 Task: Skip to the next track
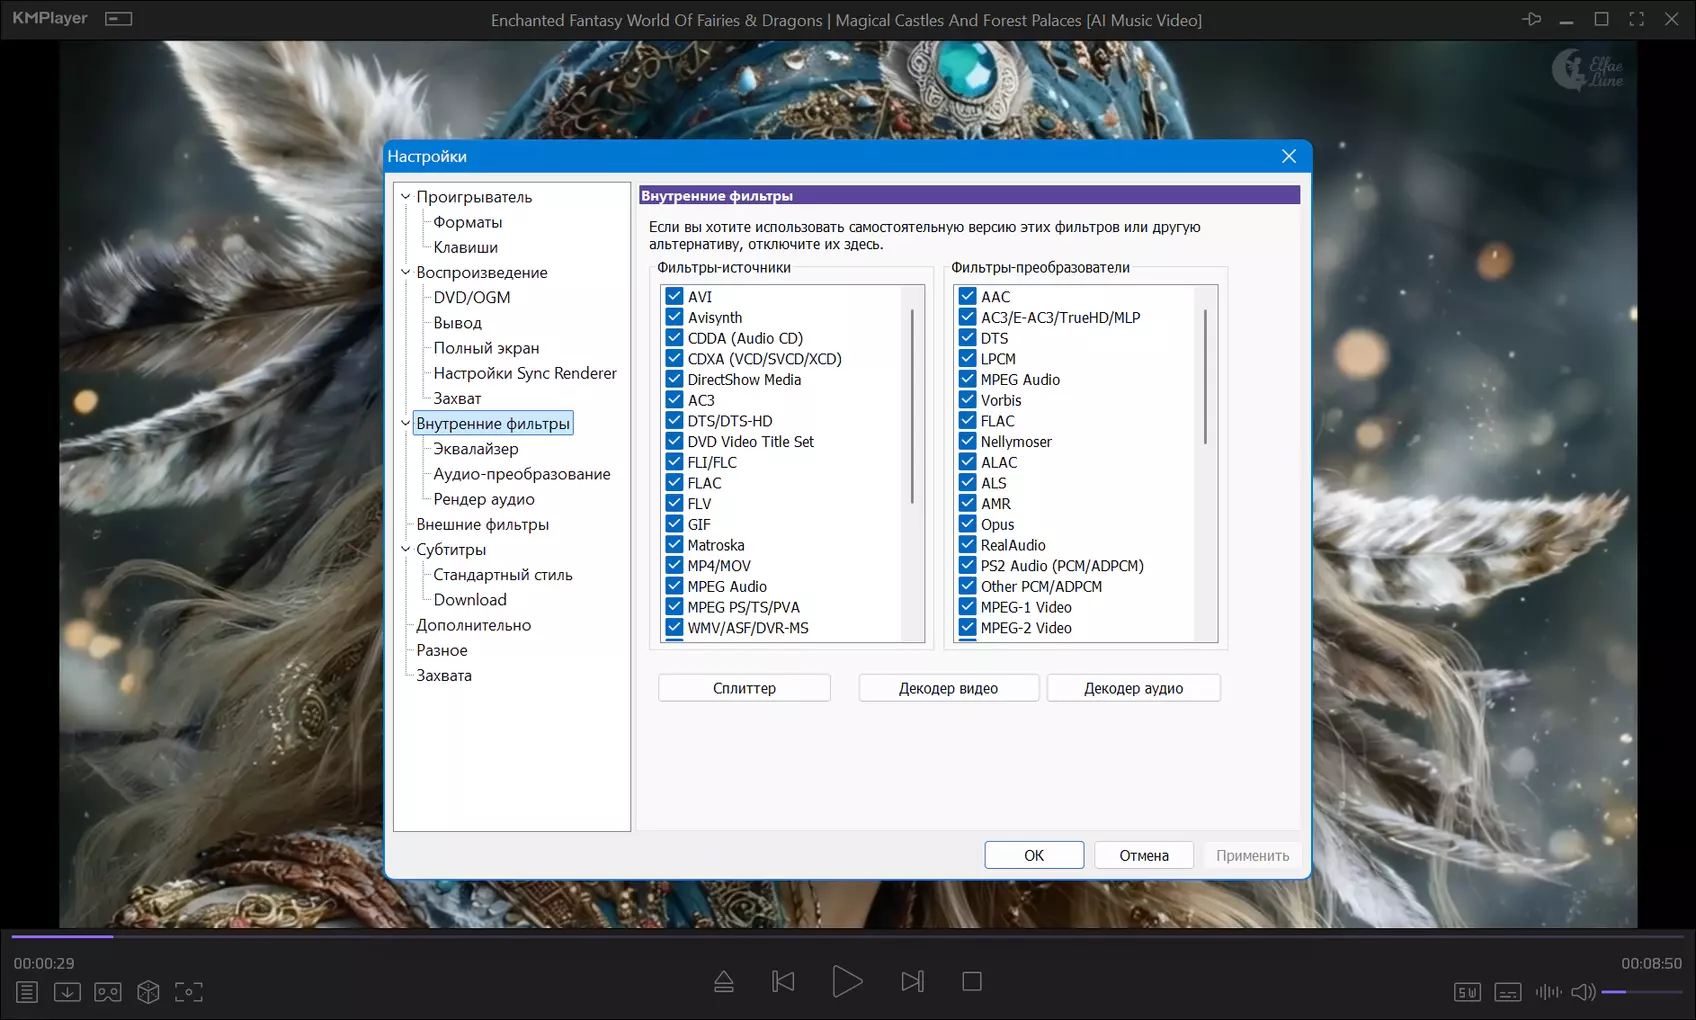pos(912,982)
